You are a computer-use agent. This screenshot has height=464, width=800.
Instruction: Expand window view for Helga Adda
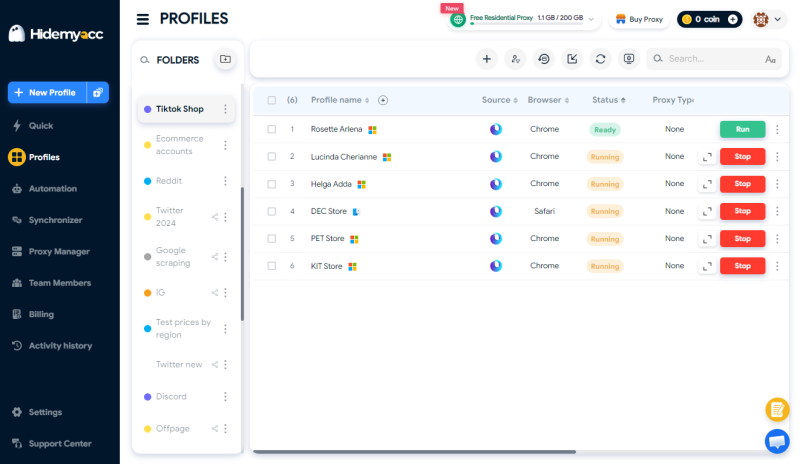[x=707, y=184]
